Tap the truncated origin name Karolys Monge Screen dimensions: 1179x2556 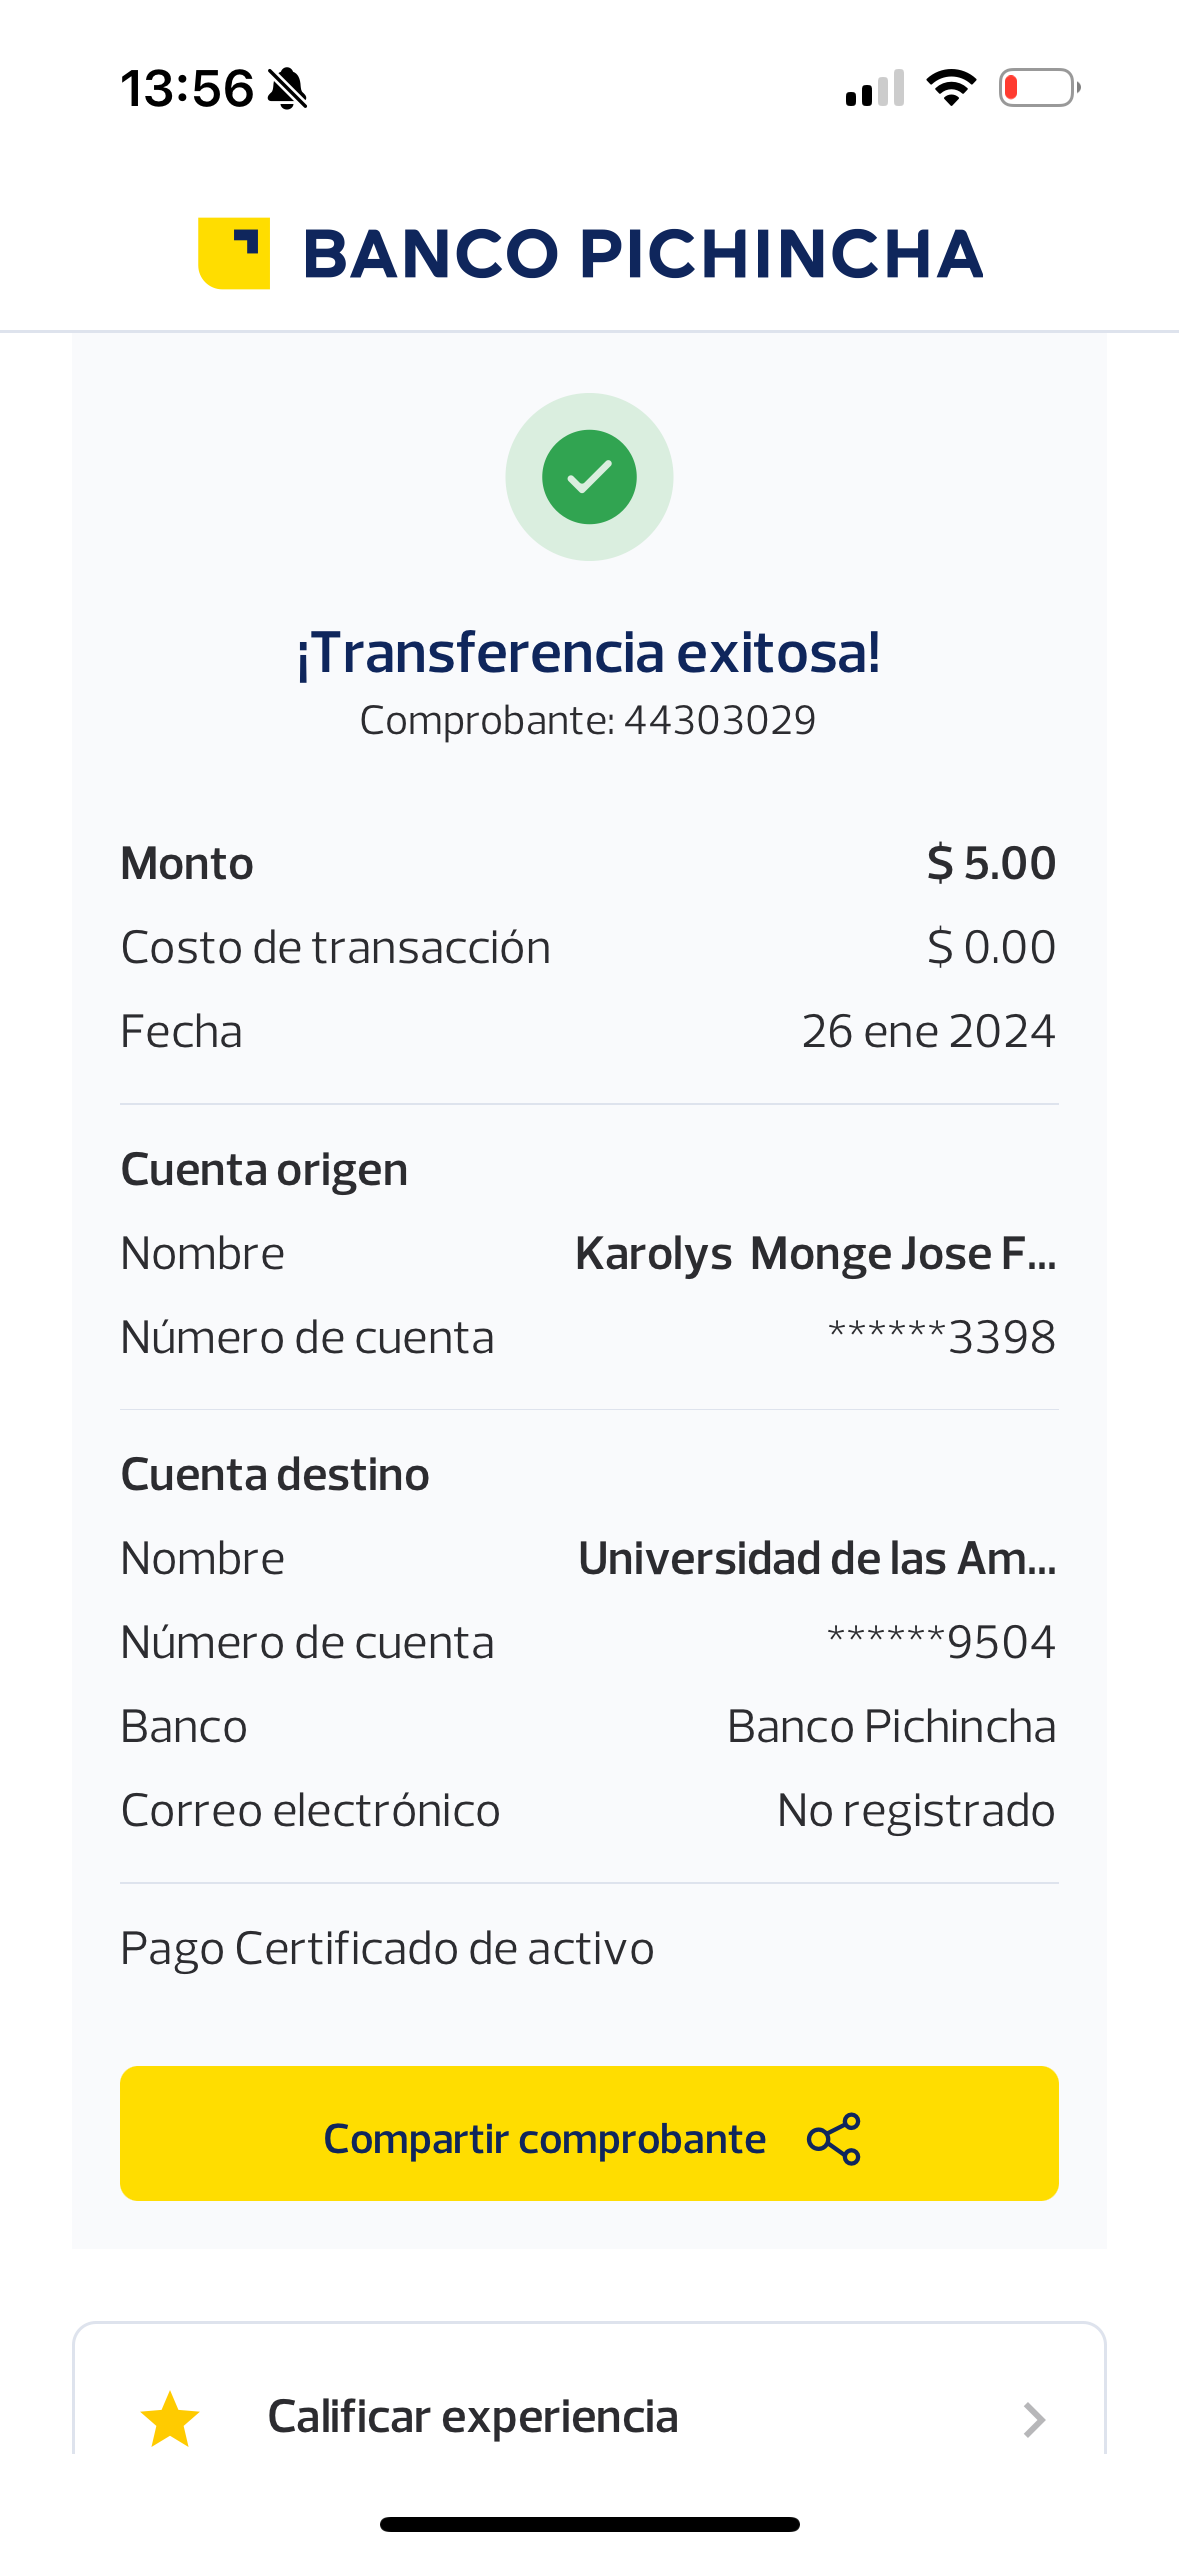pyautogui.click(x=815, y=1253)
